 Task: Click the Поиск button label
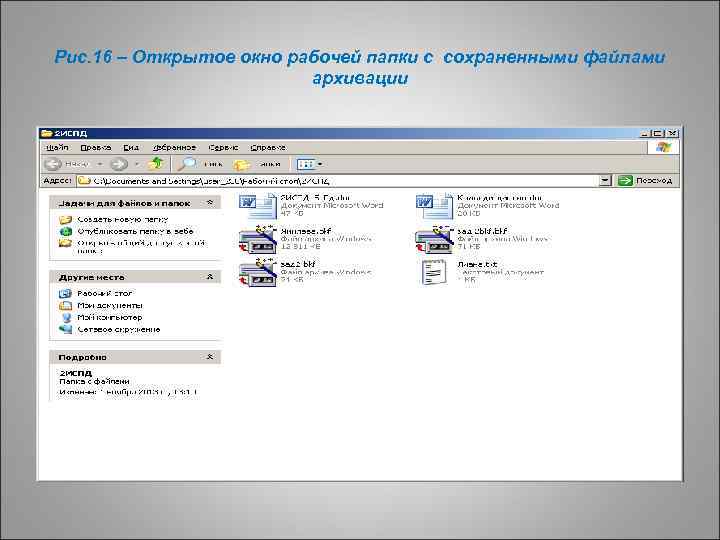[x=214, y=164]
